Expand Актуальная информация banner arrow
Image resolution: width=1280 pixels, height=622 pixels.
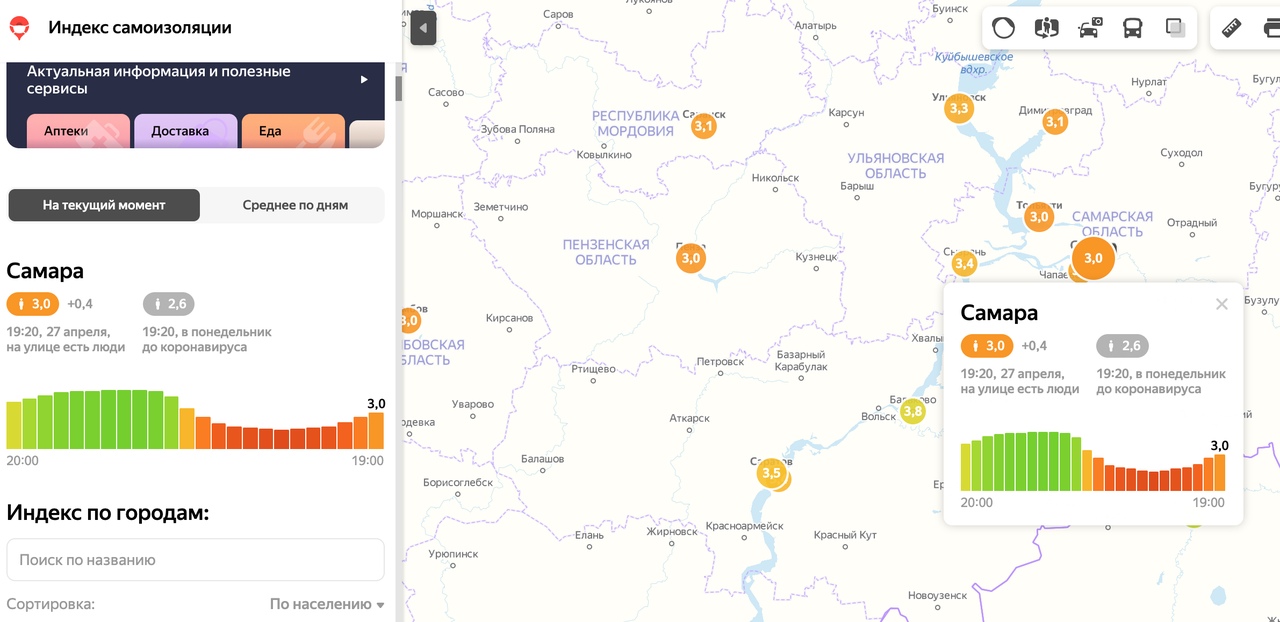(364, 79)
